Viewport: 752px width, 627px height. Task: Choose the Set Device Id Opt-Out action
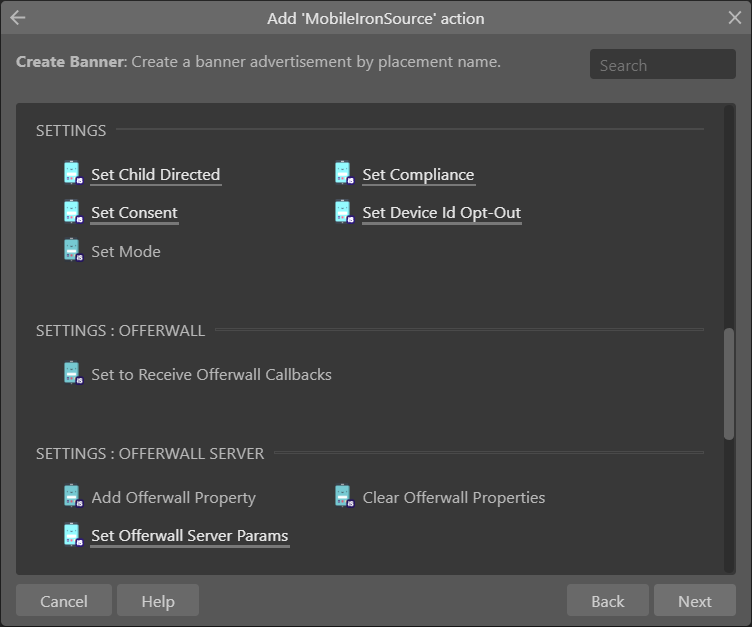click(441, 213)
